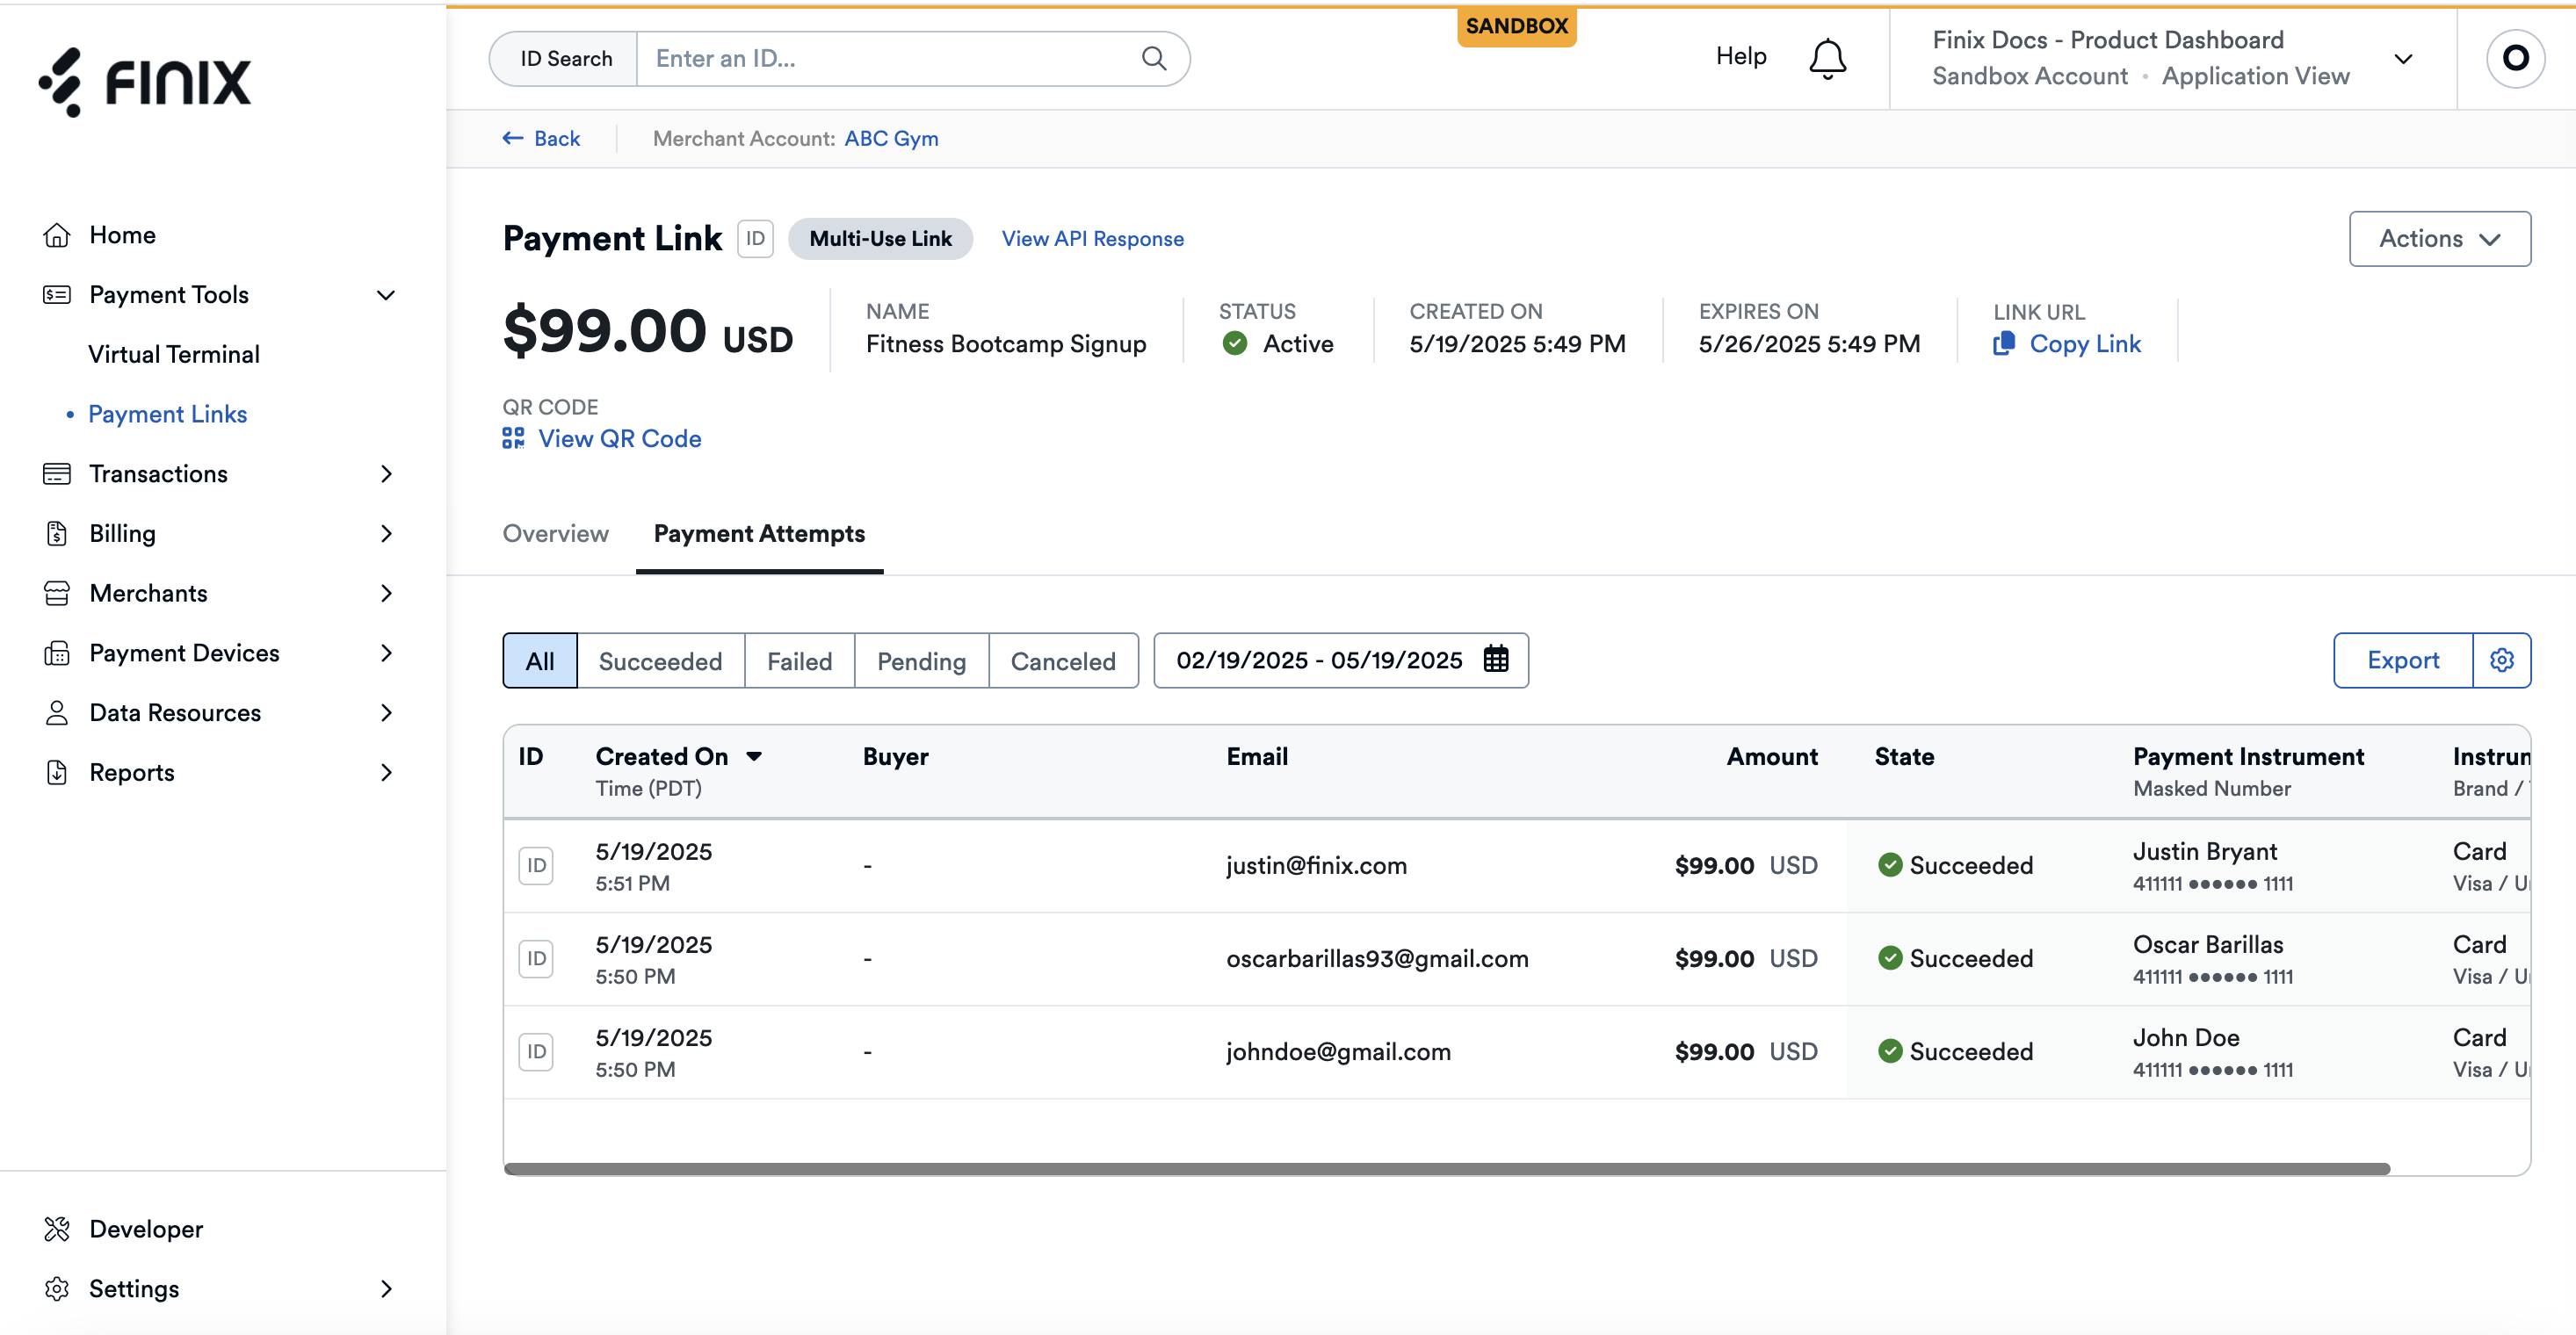Click the Finix logo

(x=145, y=81)
